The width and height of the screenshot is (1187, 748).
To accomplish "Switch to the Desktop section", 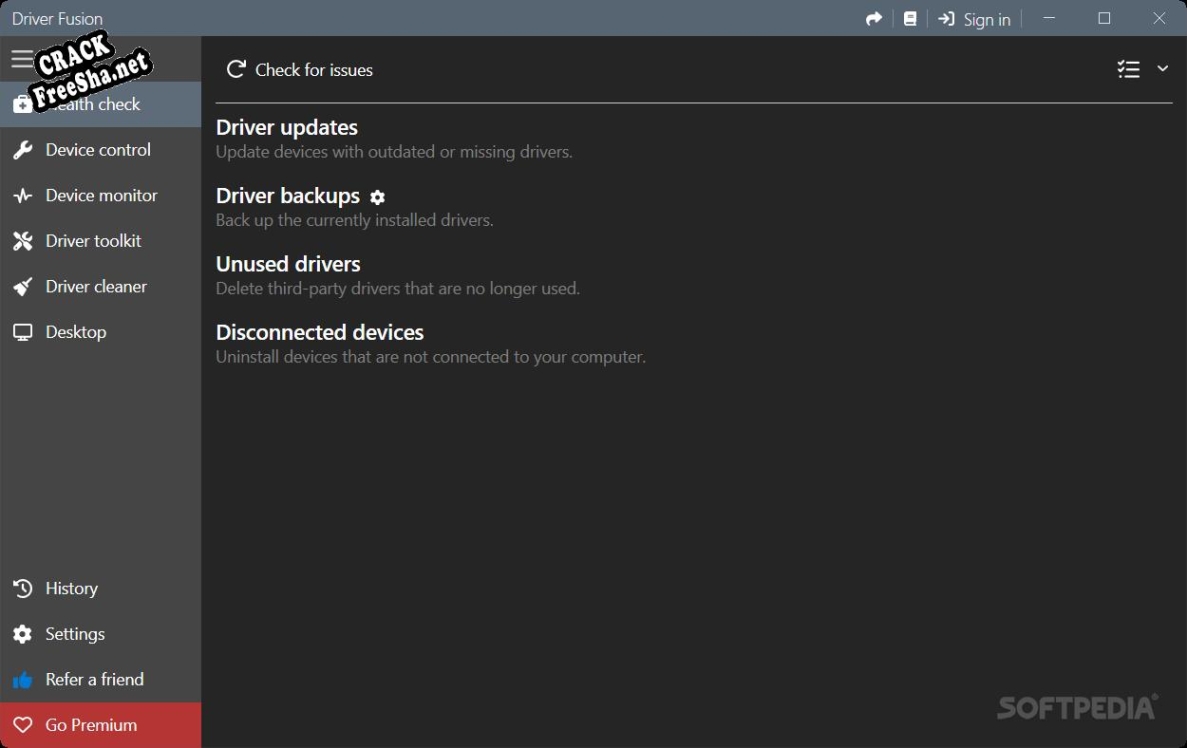I will tap(76, 332).
